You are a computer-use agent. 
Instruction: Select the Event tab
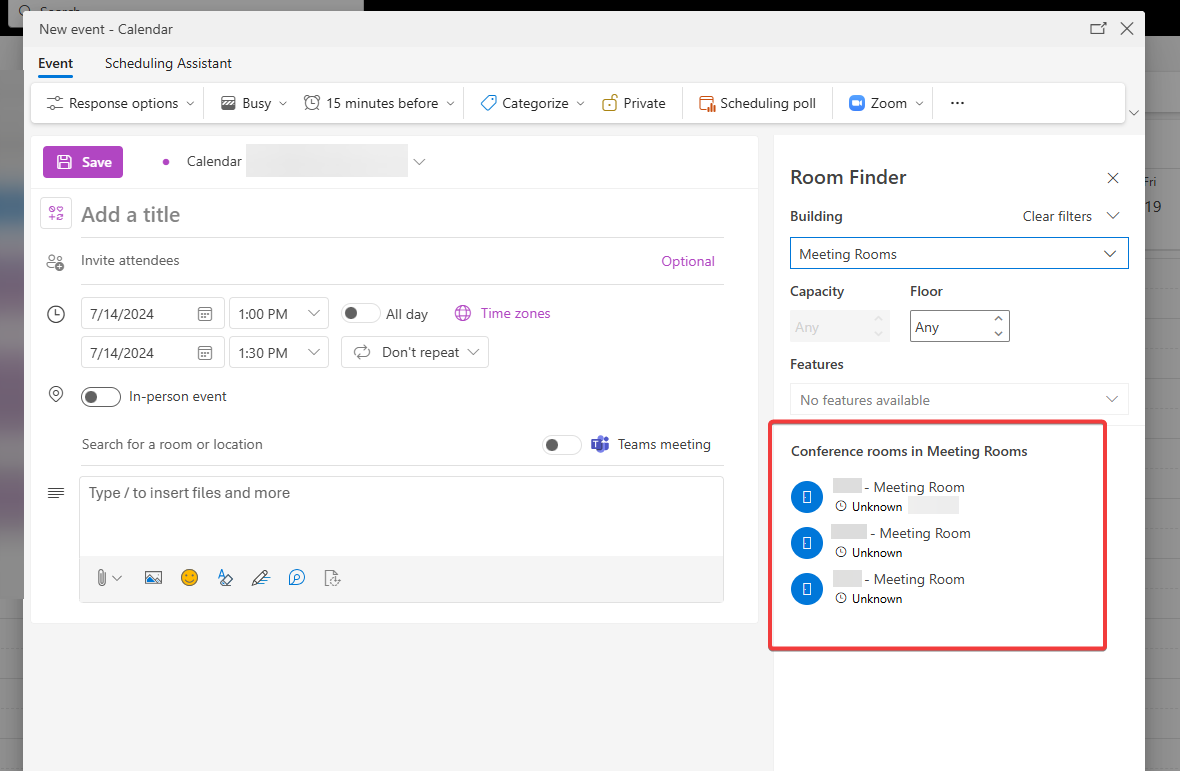[x=56, y=63]
